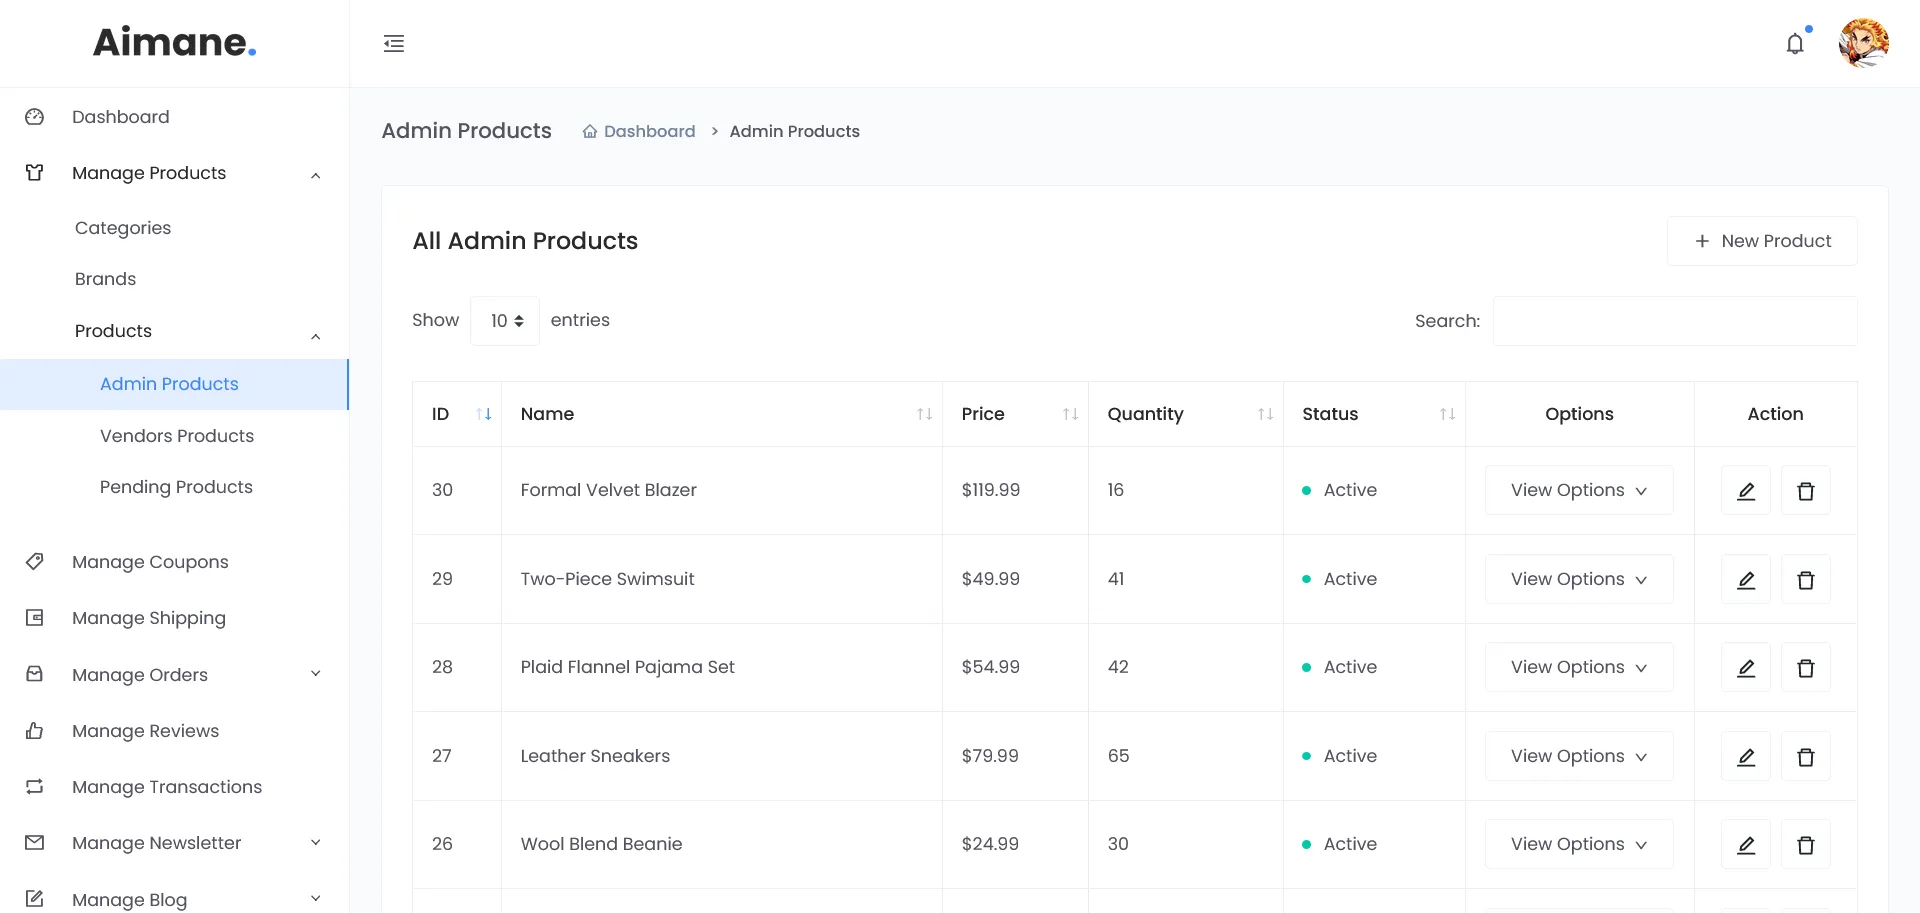Image resolution: width=1920 pixels, height=913 pixels.
Task: Delete the Plaid Flannel Pajama Set product
Action: click(1806, 667)
